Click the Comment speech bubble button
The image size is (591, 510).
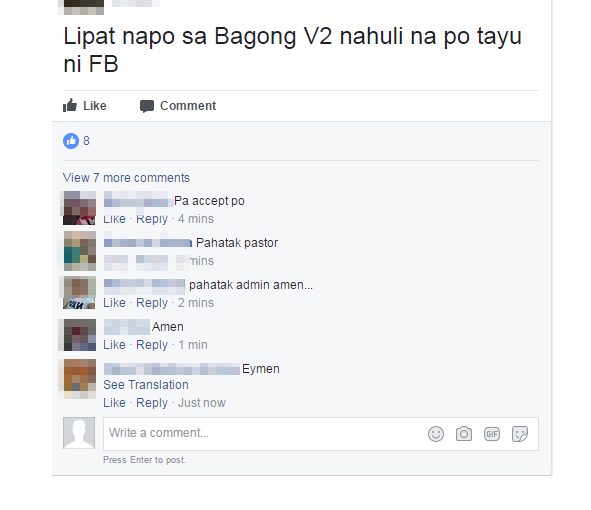click(x=178, y=106)
